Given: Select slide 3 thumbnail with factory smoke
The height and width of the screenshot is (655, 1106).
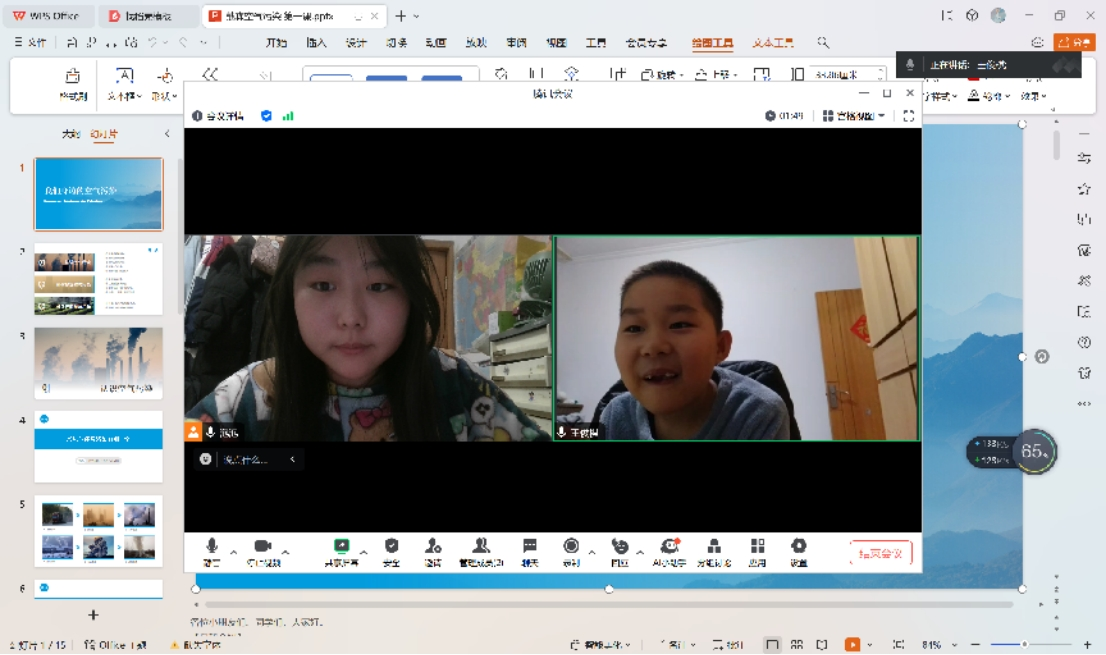Looking at the screenshot, I should (x=98, y=363).
